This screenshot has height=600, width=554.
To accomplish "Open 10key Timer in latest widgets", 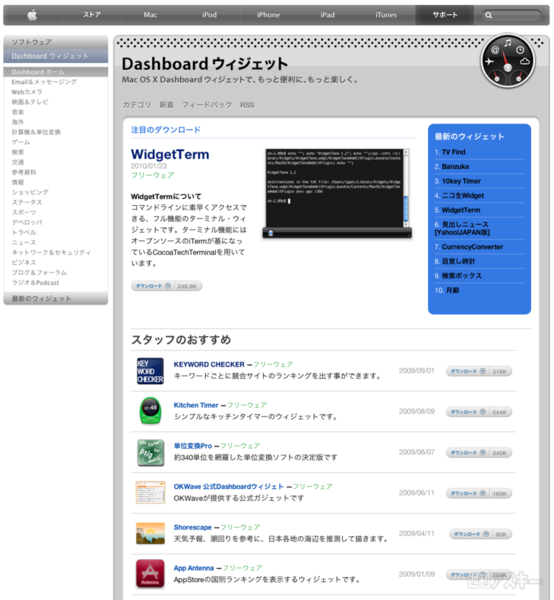I will (x=461, y=181).
